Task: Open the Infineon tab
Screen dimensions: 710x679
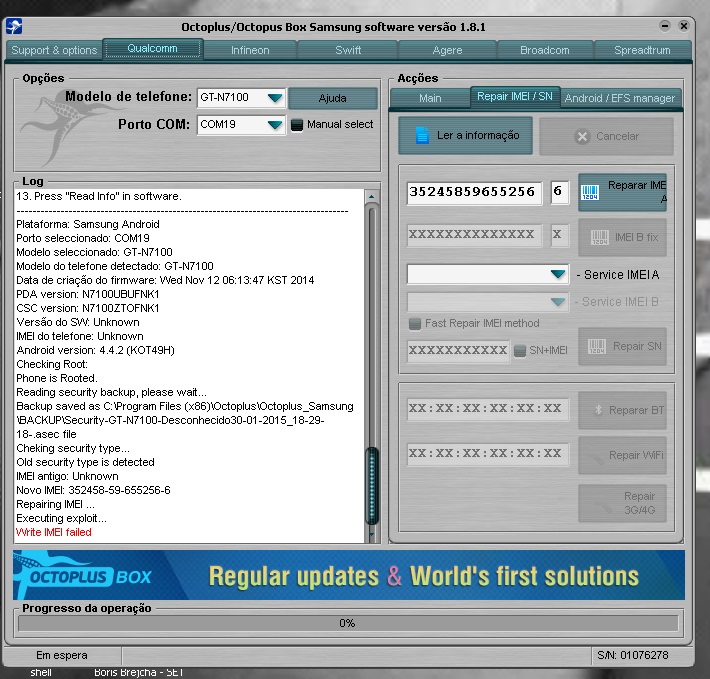Action: [250, 50]
